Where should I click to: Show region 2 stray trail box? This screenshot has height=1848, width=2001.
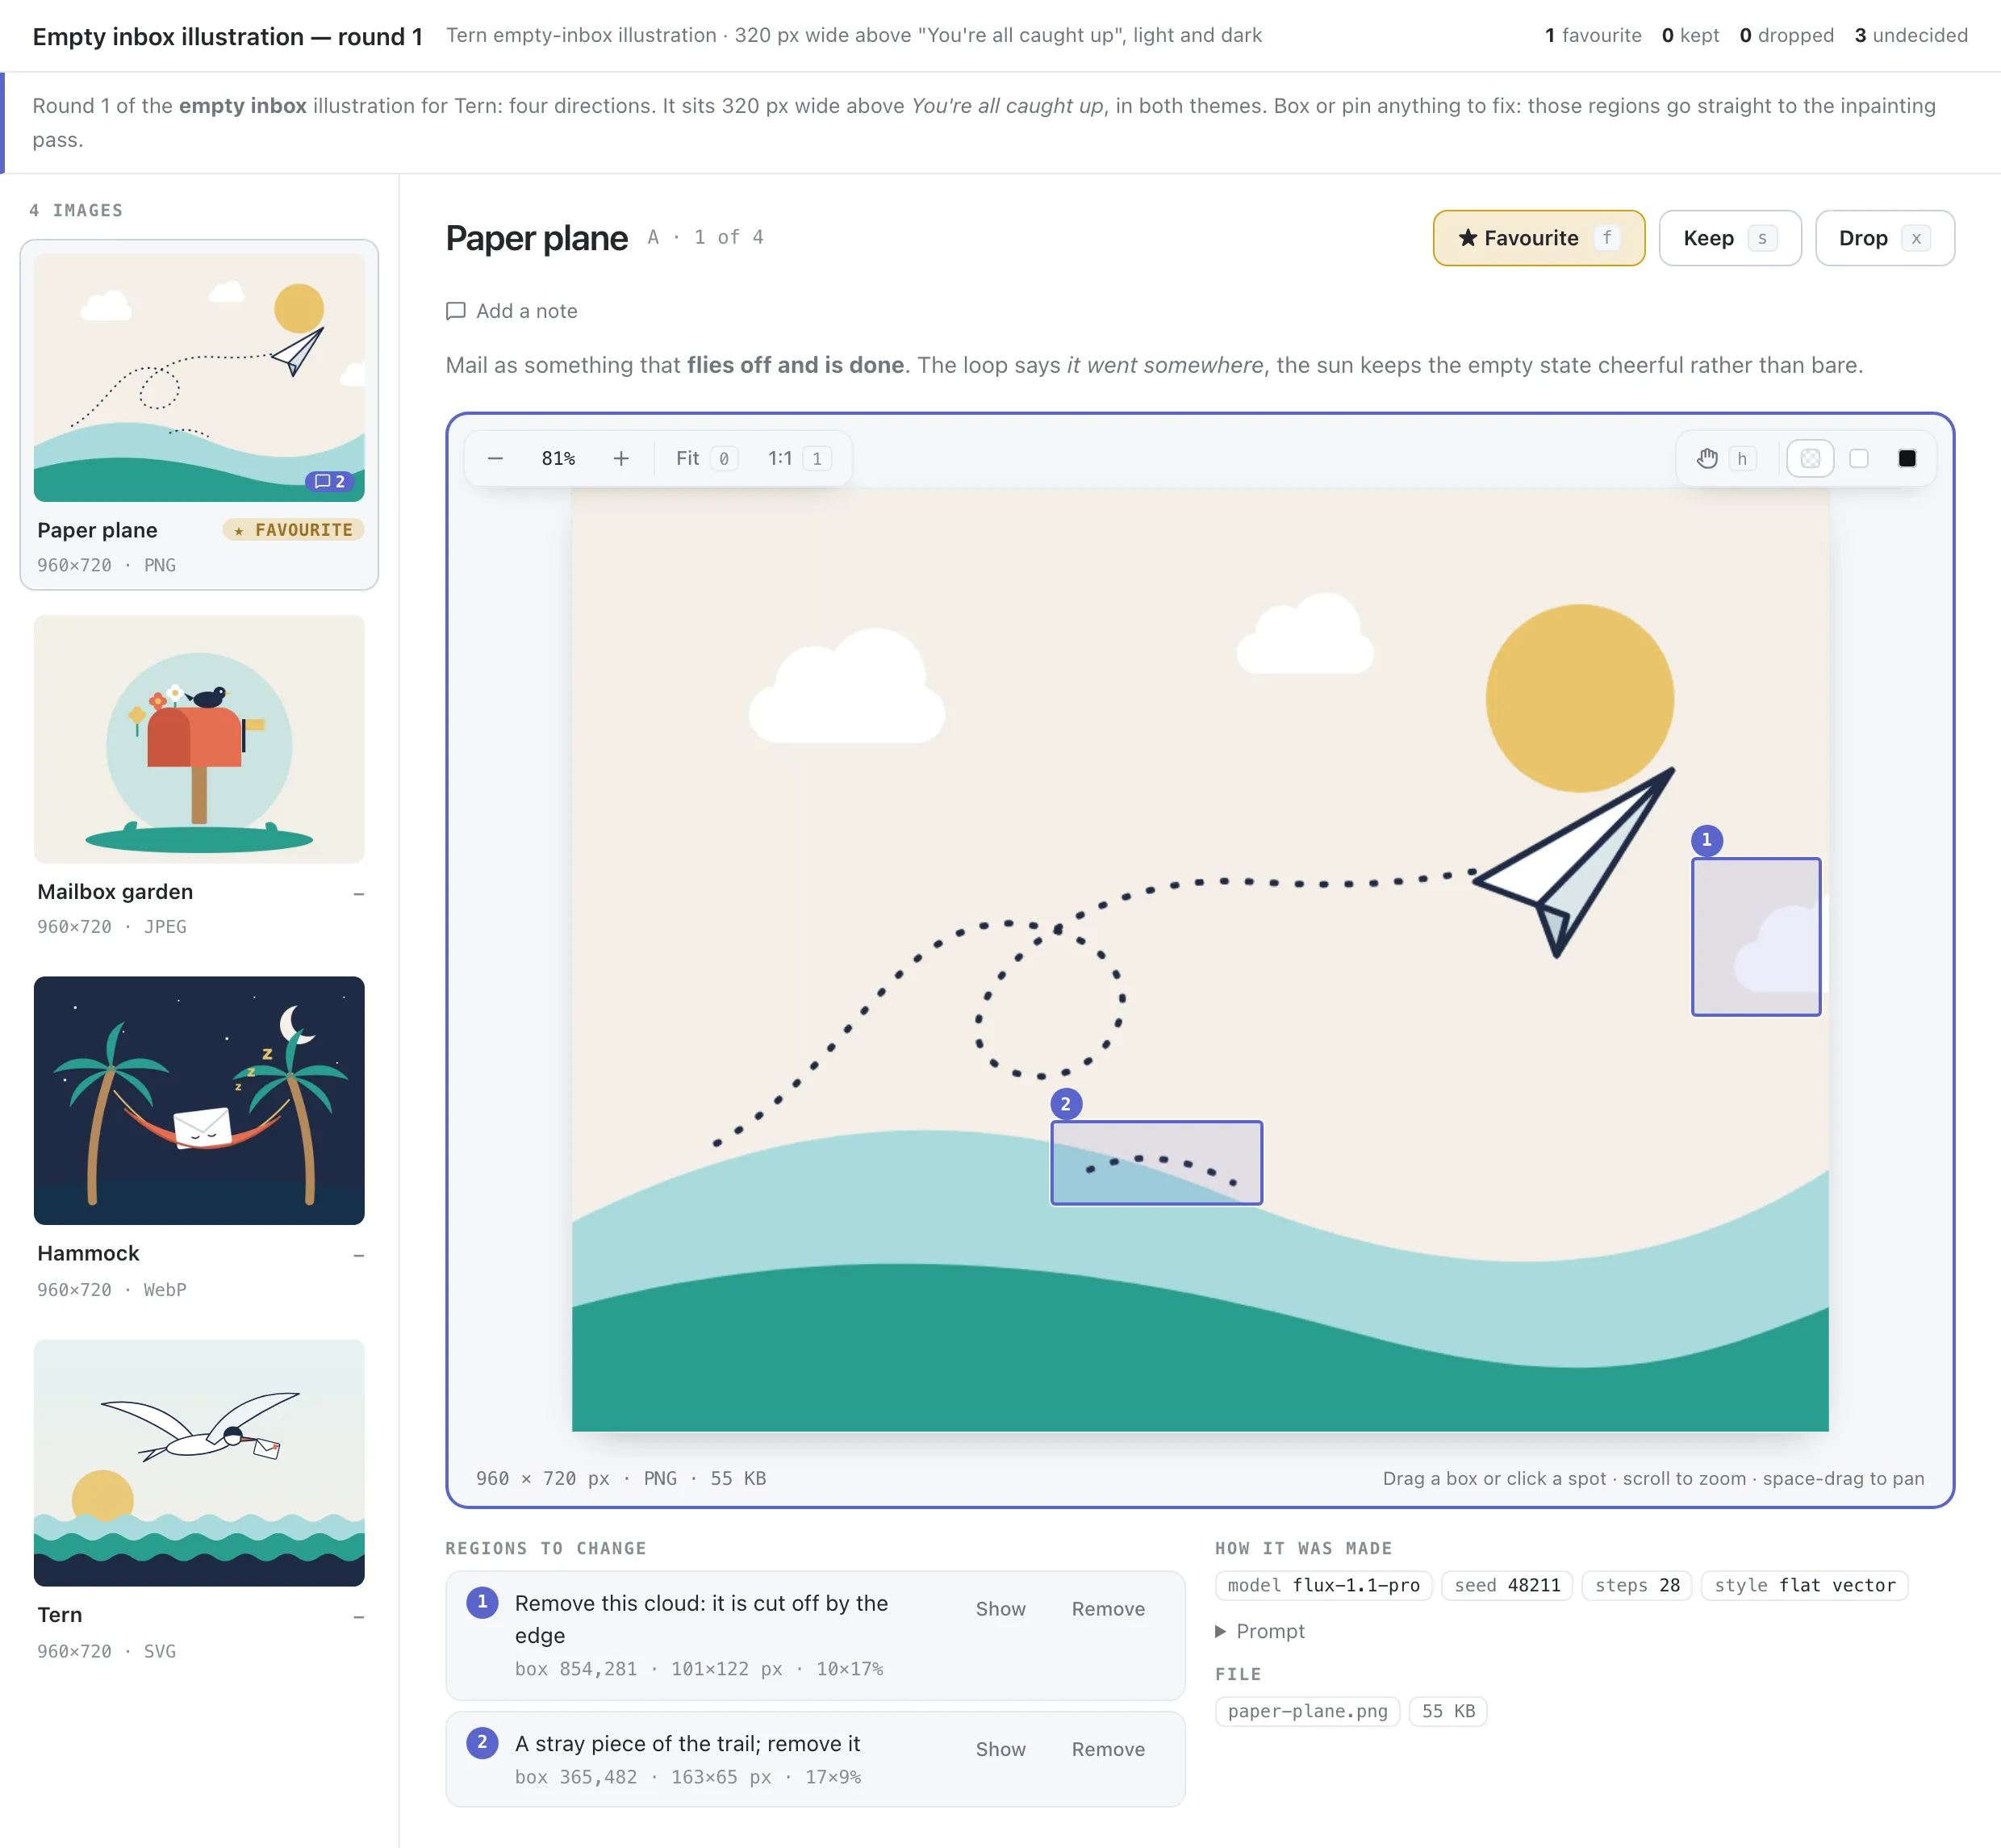1000,1749
